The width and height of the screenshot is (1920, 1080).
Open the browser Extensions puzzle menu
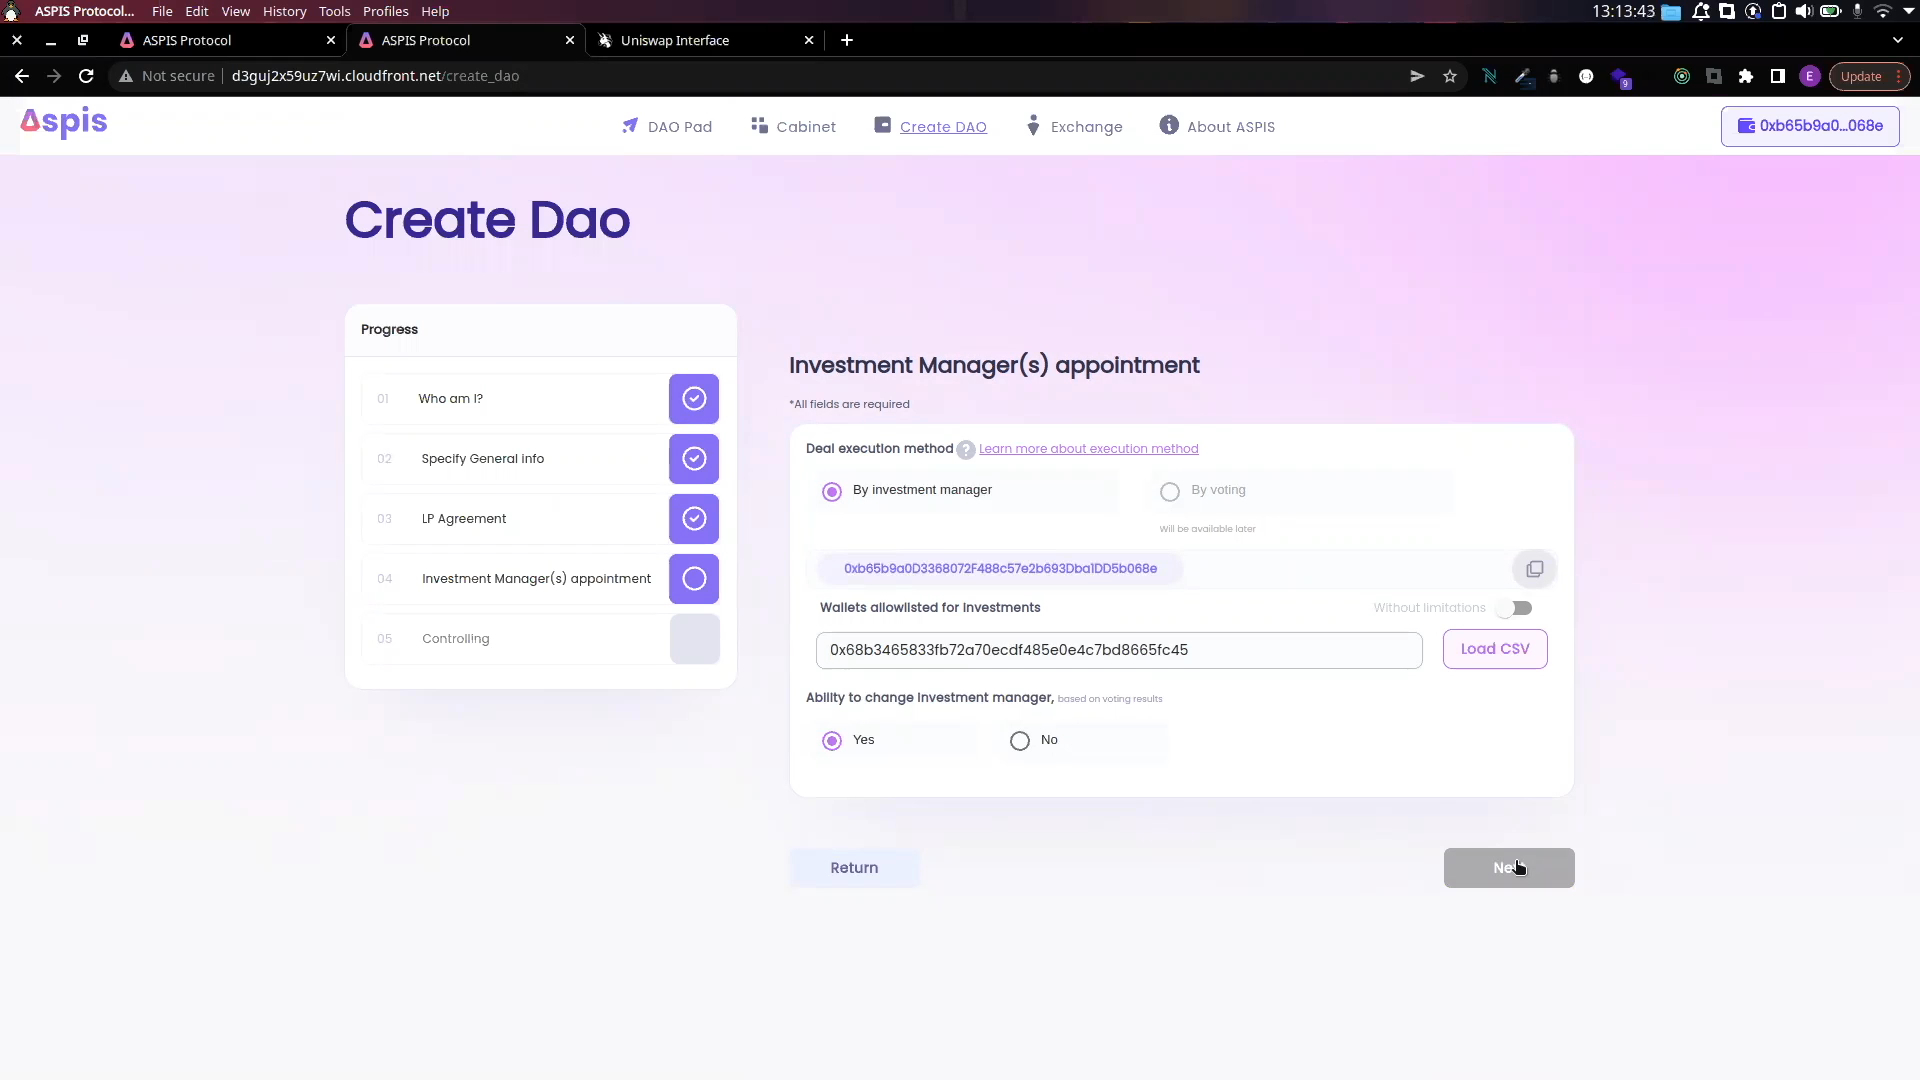coord(1746,76)
